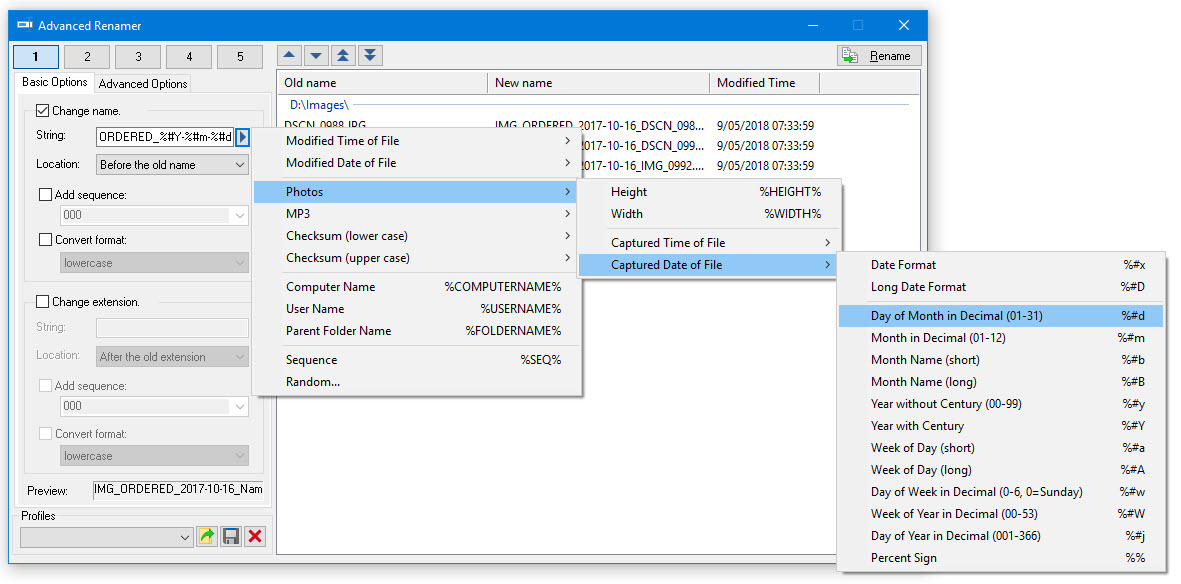Choose Width from the Photos submenu
Viewport: 1181px width, 584px height.
(708, 214)
